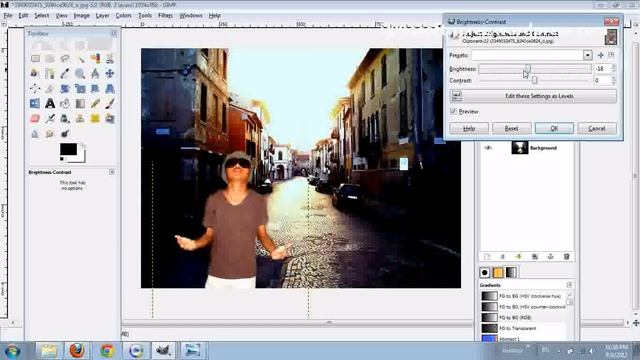Screen dimensions: 640x360
Task: Select the Pencil tool
Action: [95, 104]
